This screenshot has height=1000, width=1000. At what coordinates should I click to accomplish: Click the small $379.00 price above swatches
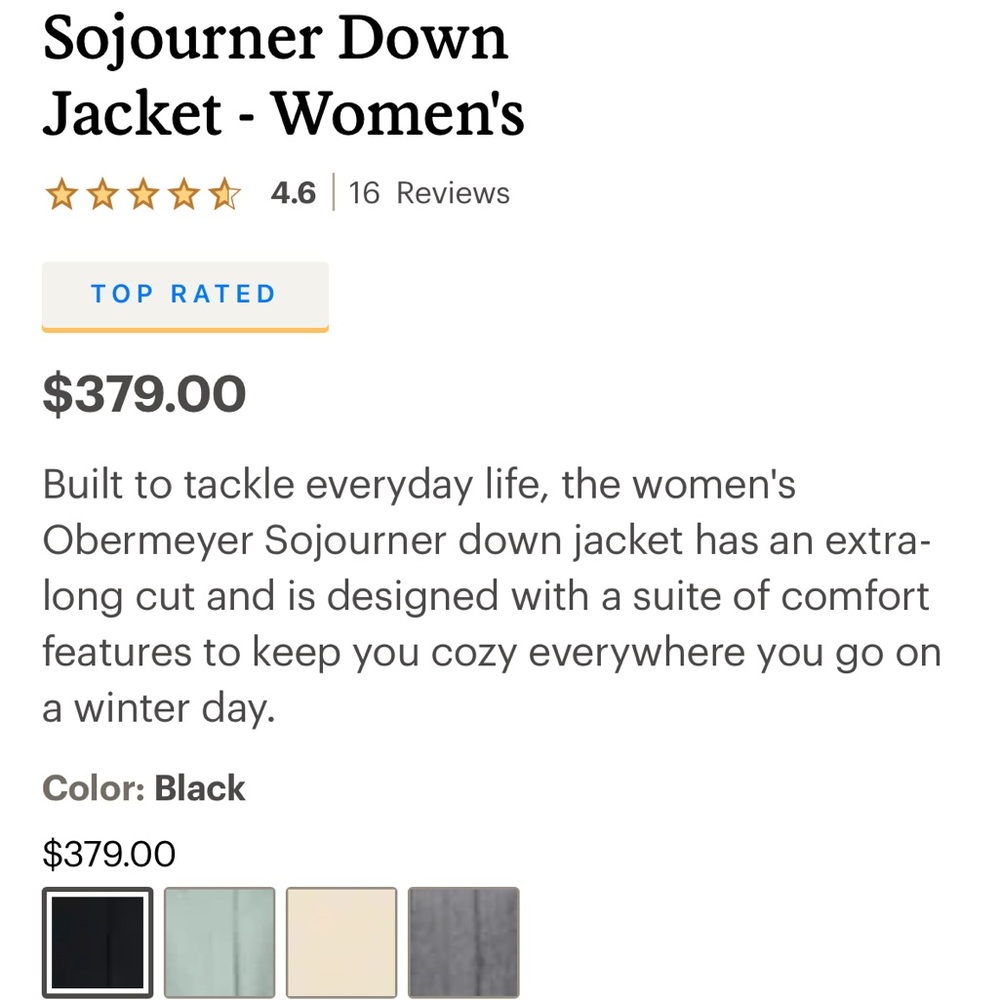(x=109, y=853)
